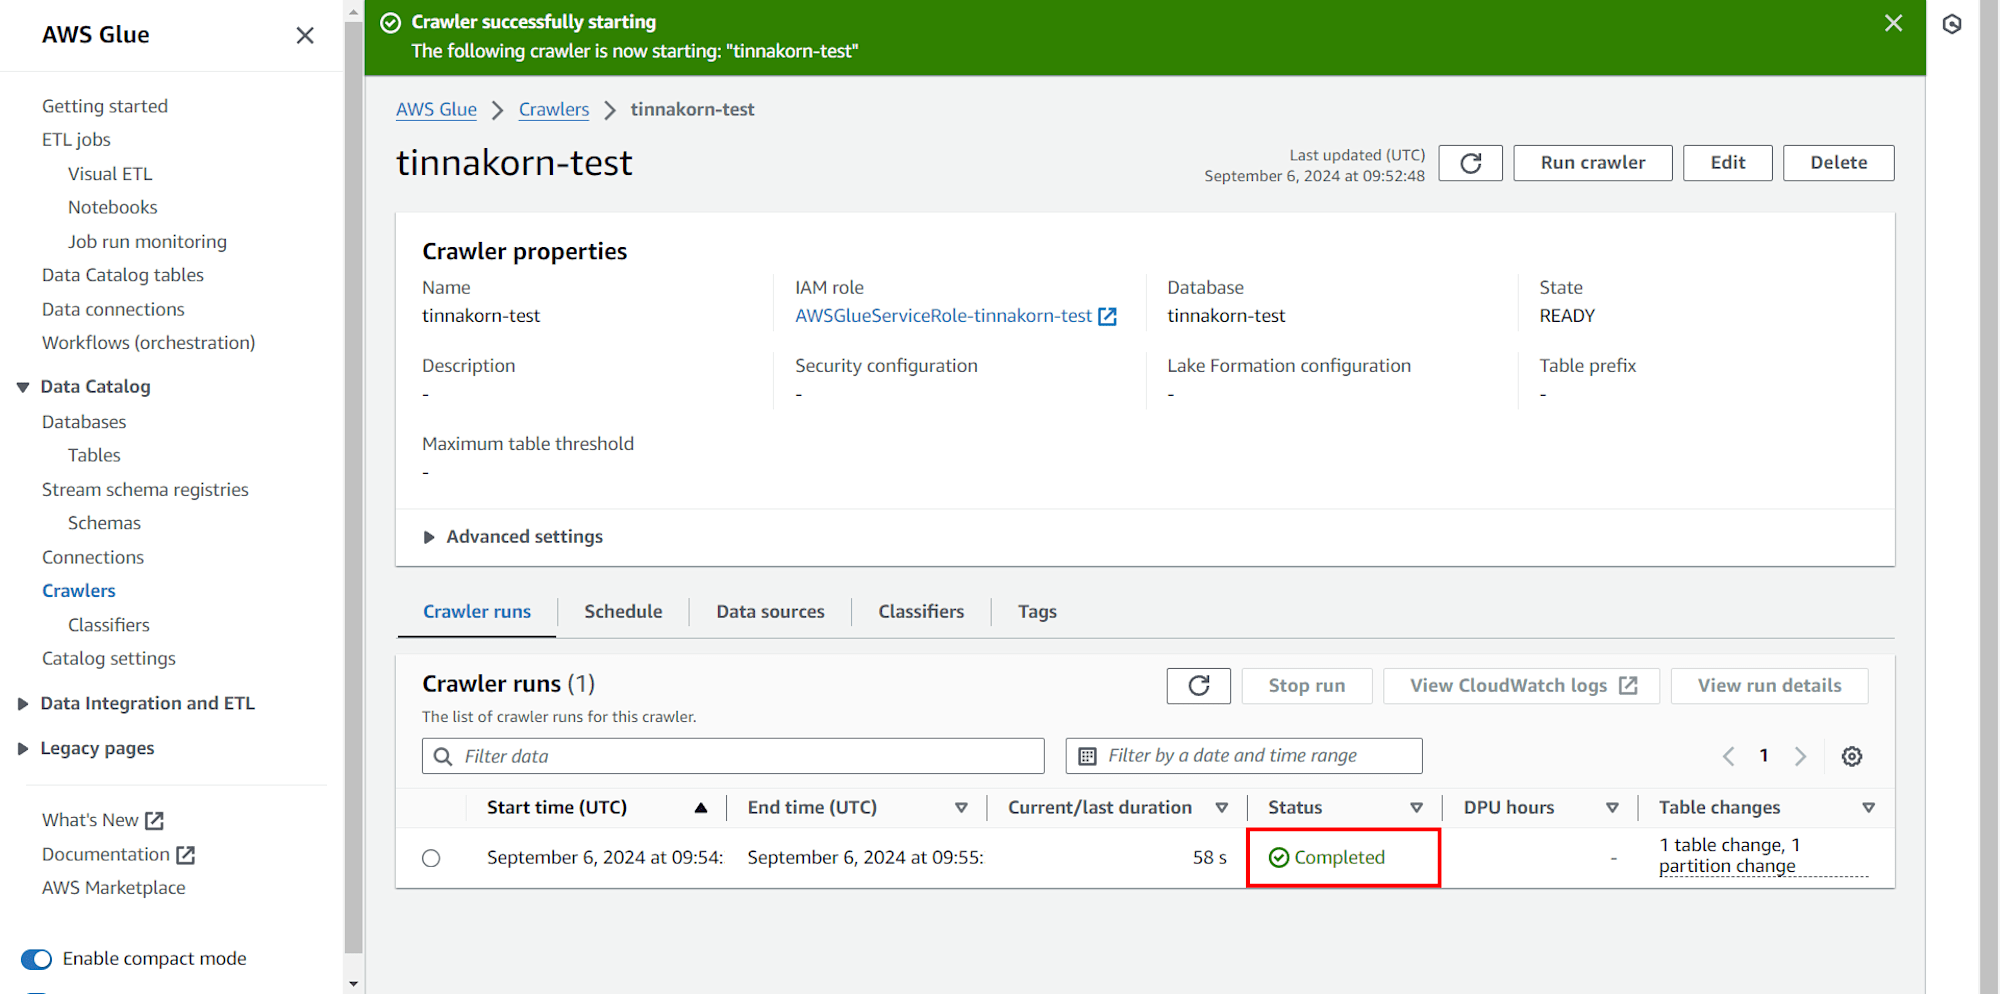Open AWS Marketplace link in sidebar
This screenshot has height=994, width=2000.
(x=114, y=888)
